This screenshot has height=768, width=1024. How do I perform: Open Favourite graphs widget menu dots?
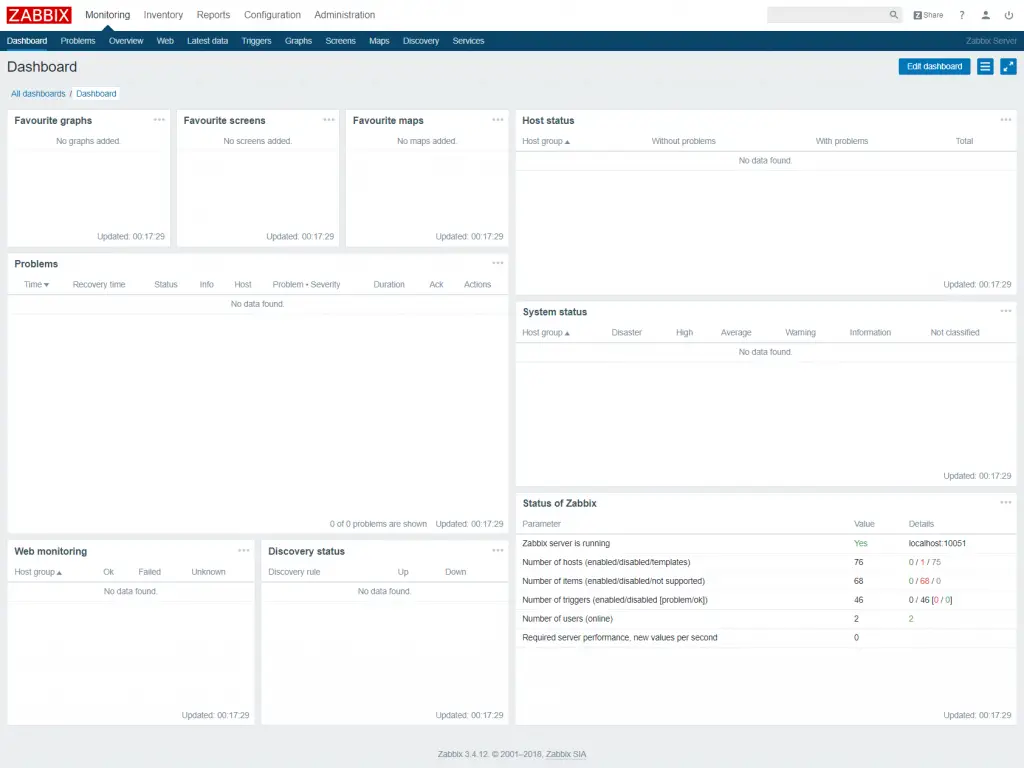[x=159, y=120]
